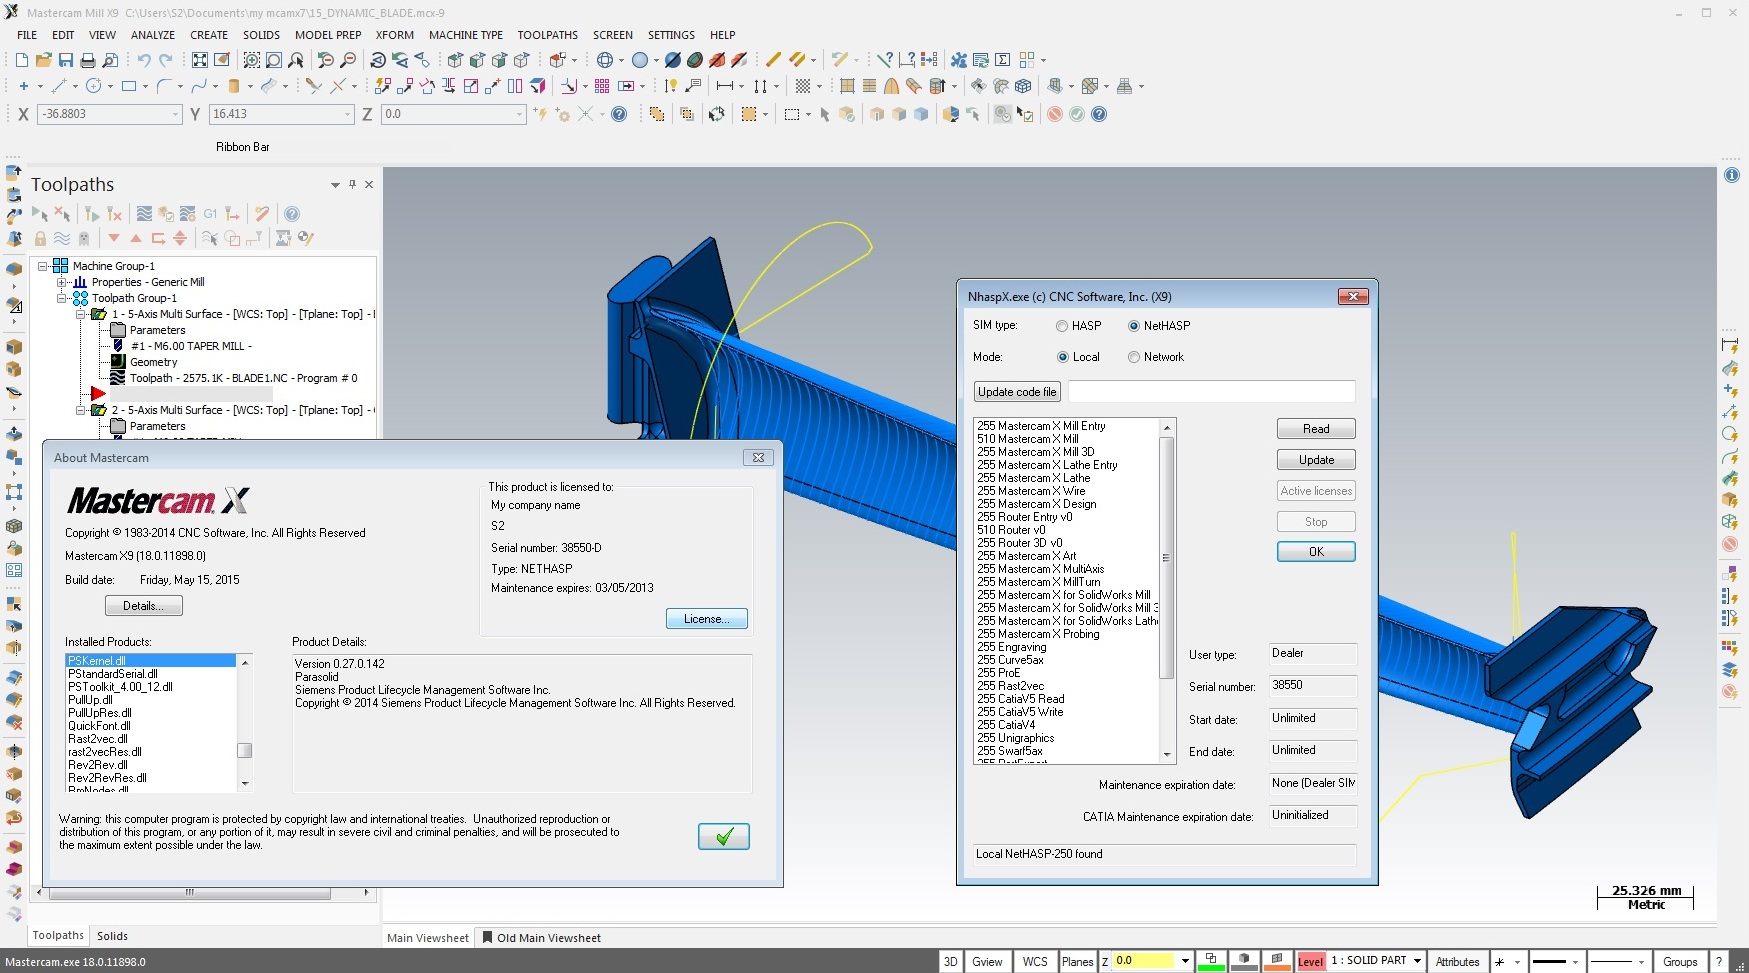Screen dimensions: 1749x973
Task: Open FILE menu
Action: pos(27,35)
